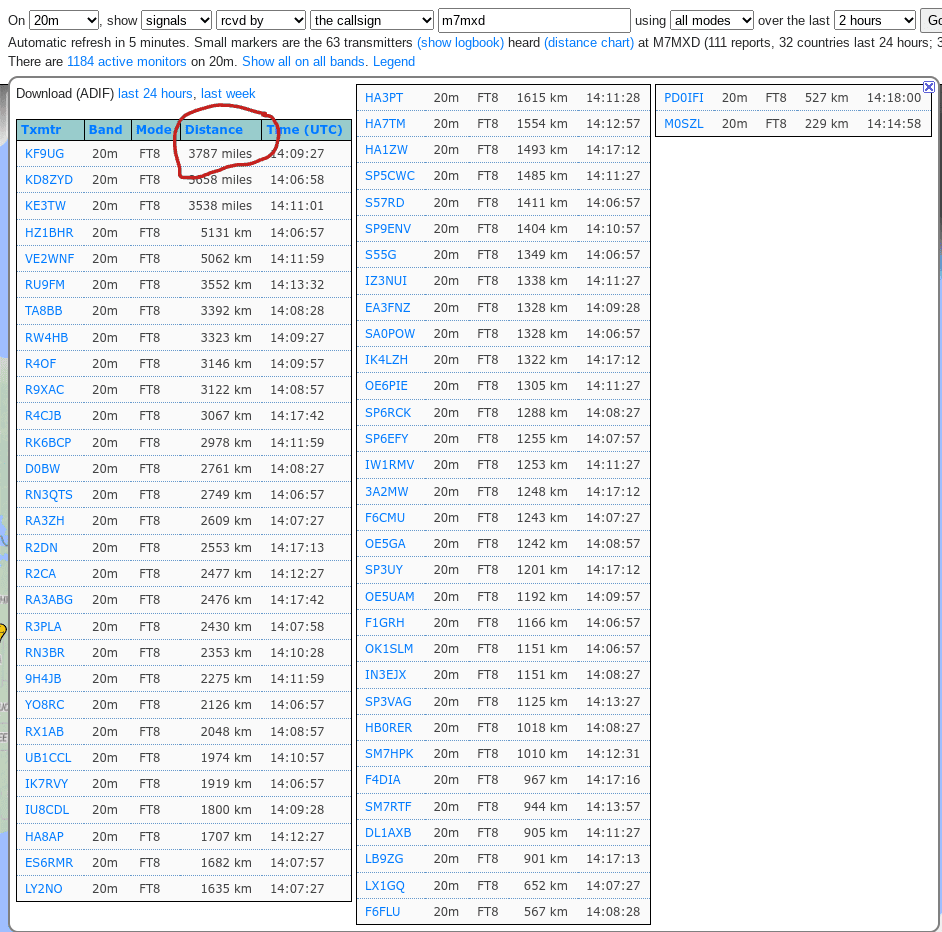
Task: Click 'Show all on all bands' link
Action: (303, 61)
